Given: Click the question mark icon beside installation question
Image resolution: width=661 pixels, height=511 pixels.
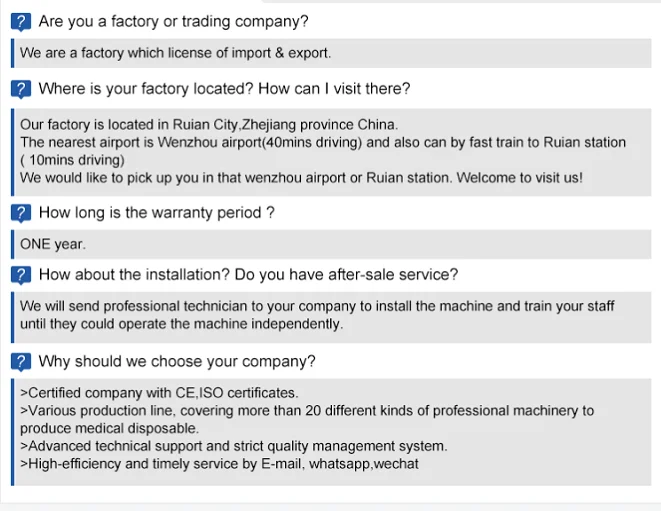Looking at the screenshot, I should [x=22, y=275].
